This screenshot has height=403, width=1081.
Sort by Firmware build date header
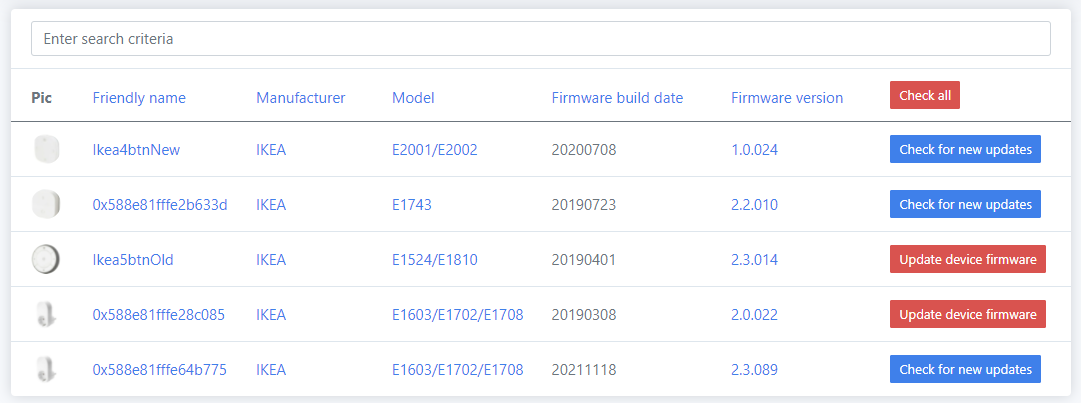click(x=617, y=98)
